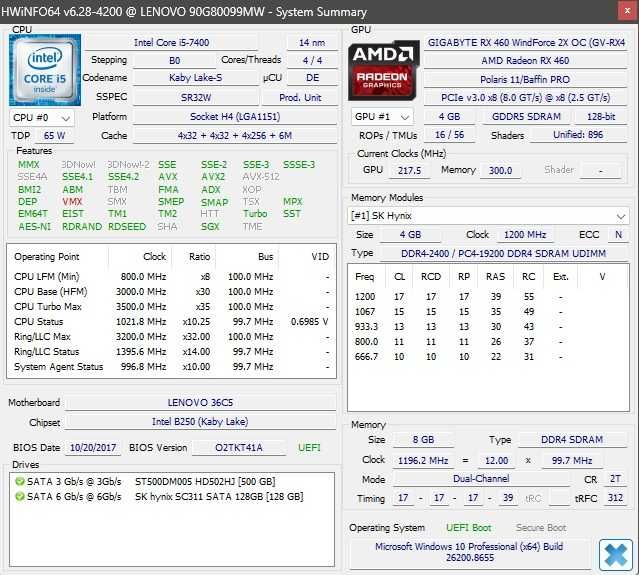Click the Secure Boot indicator
This screenshot has height=575, width=639.
point(541,528)
